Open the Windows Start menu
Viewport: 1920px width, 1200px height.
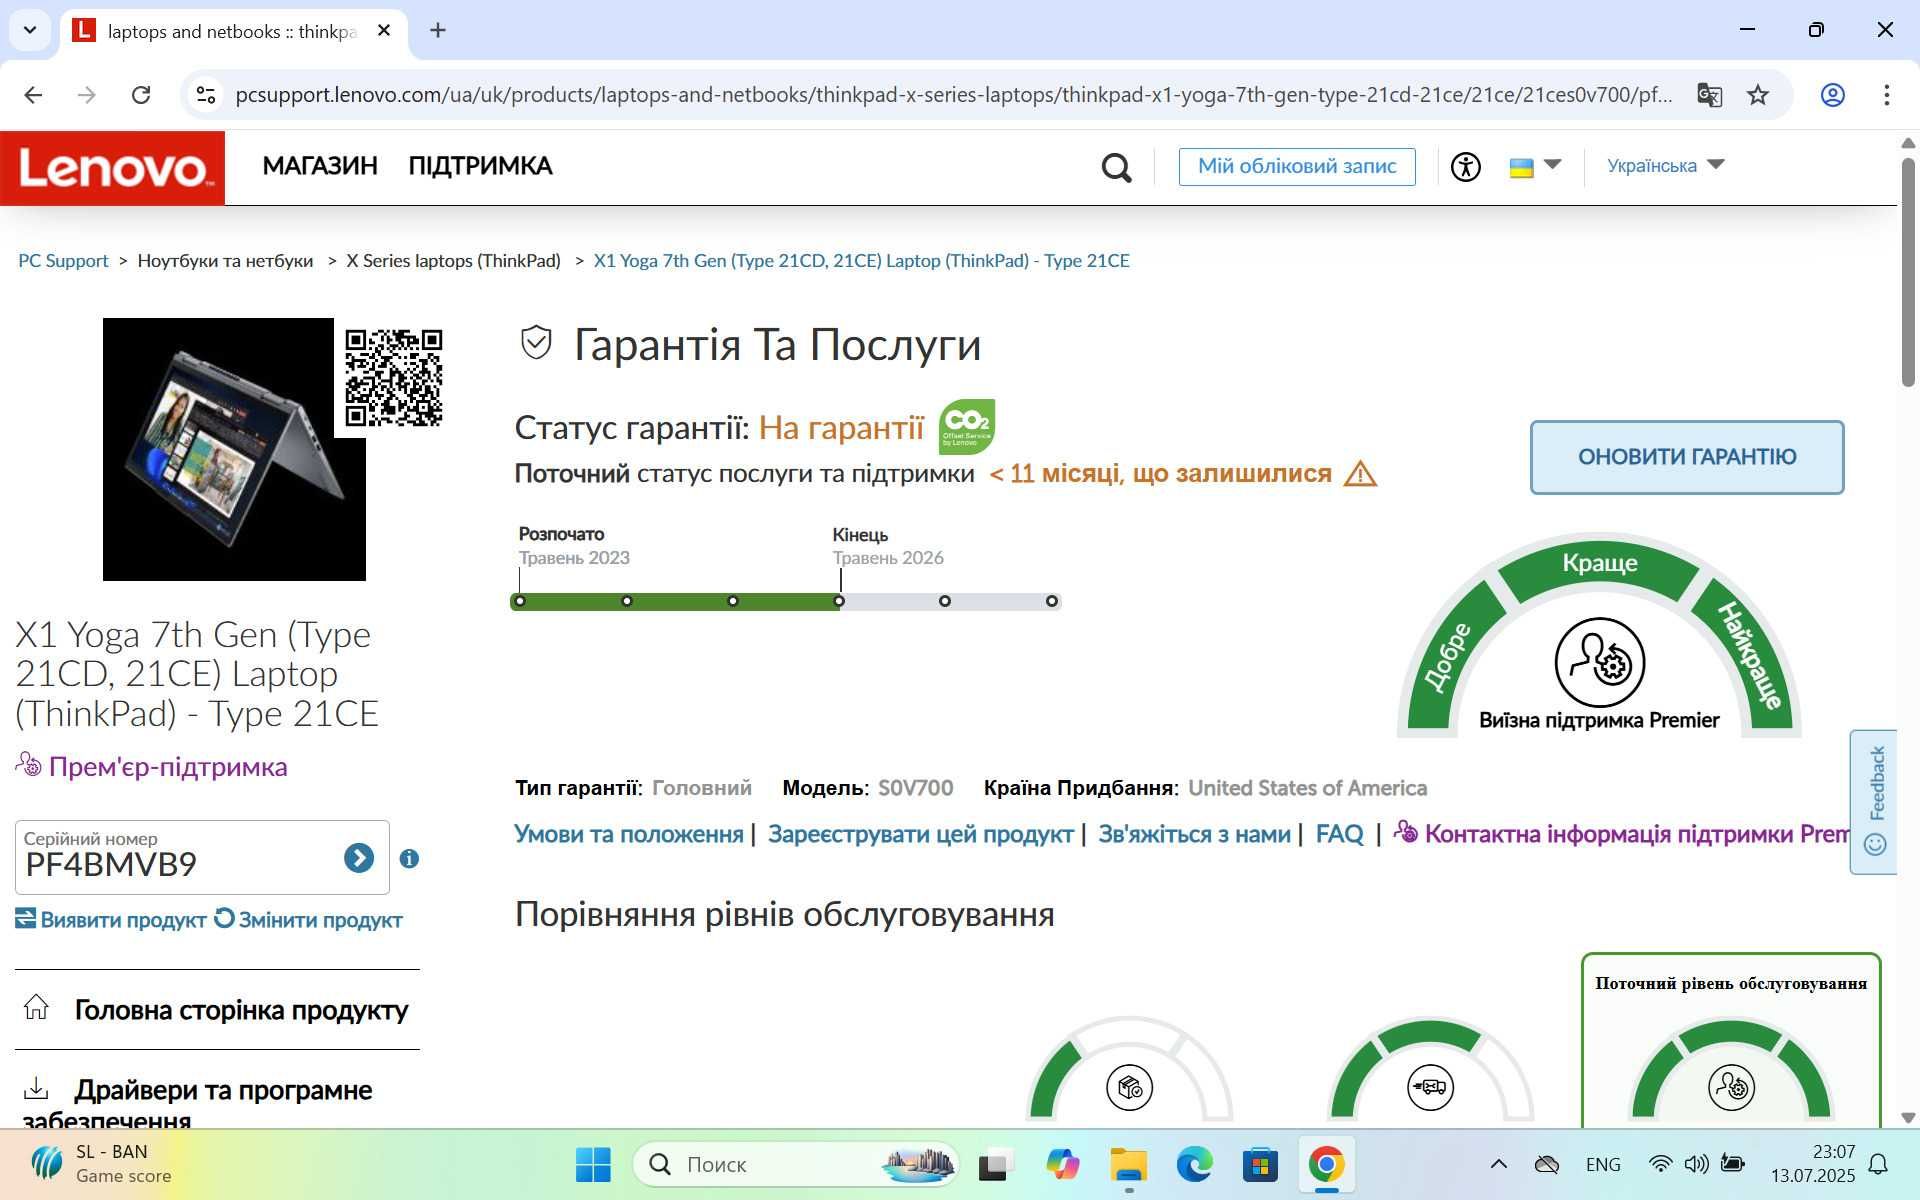tap(593, 1164)
